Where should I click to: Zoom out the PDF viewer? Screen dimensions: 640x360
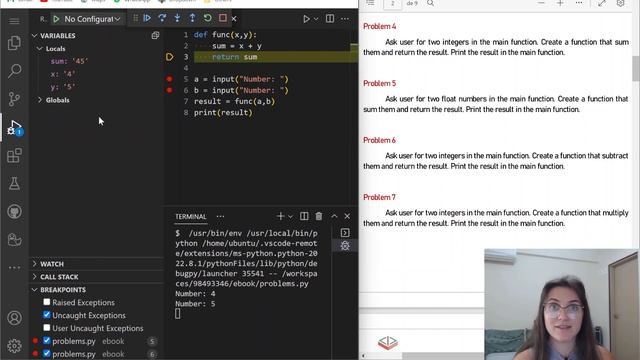click(x=541, y=3)
